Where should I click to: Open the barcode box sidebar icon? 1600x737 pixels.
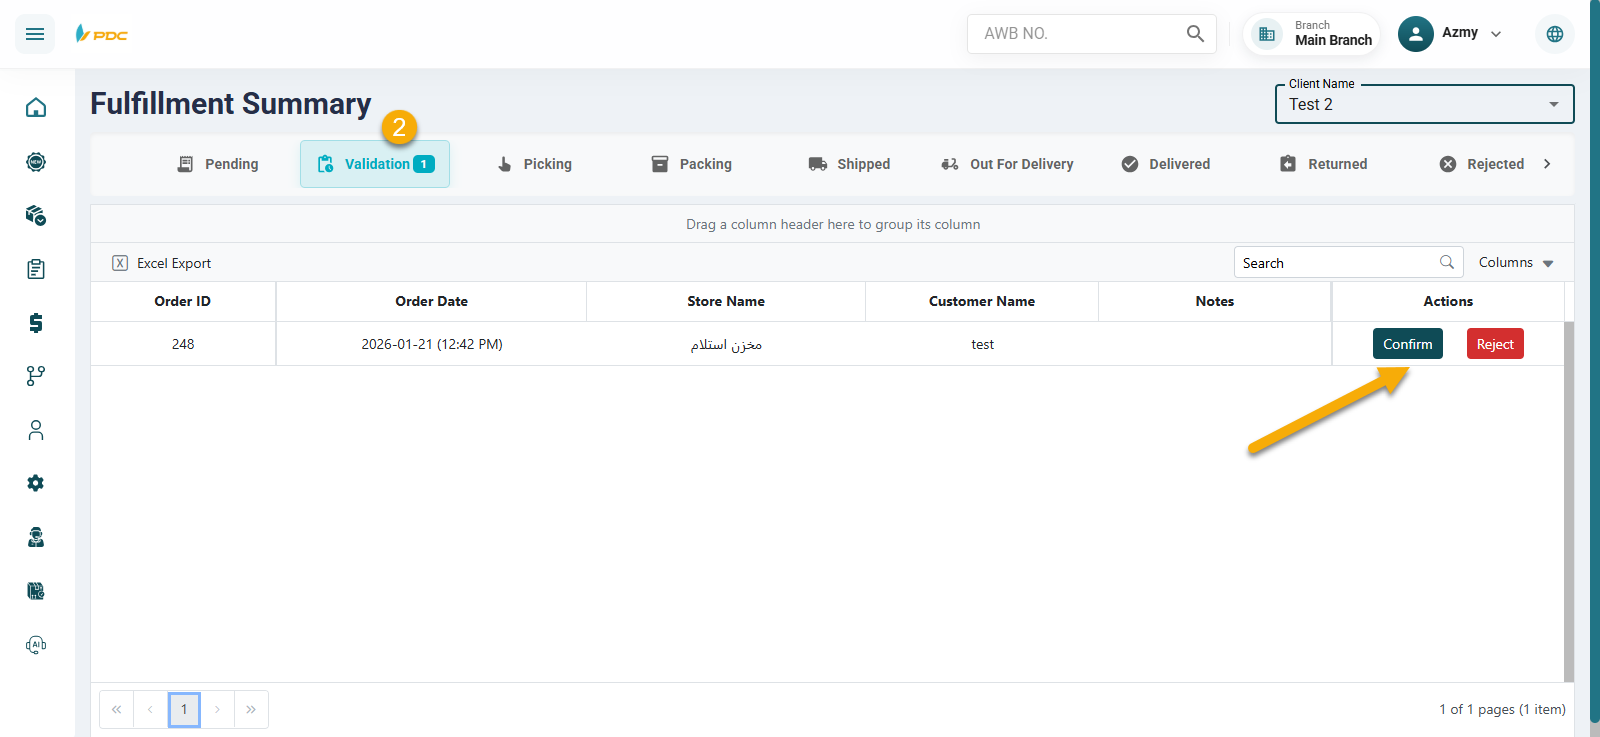click(36, 591)
